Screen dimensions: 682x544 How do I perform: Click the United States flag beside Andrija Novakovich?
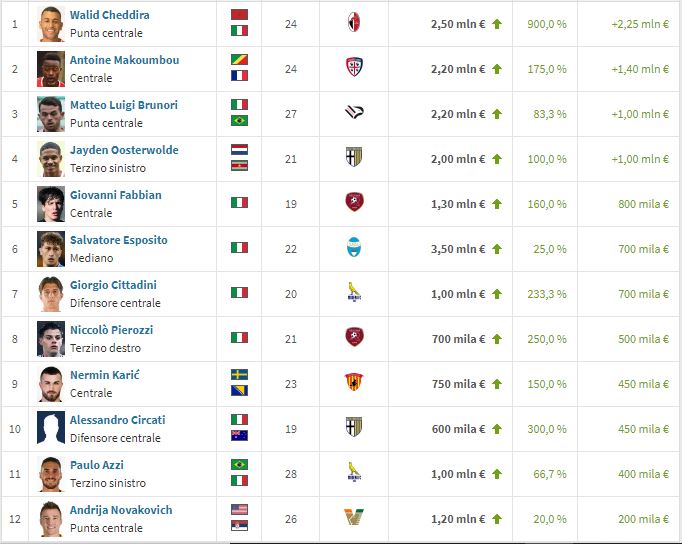pyautogui.click(x=239, y=510)
